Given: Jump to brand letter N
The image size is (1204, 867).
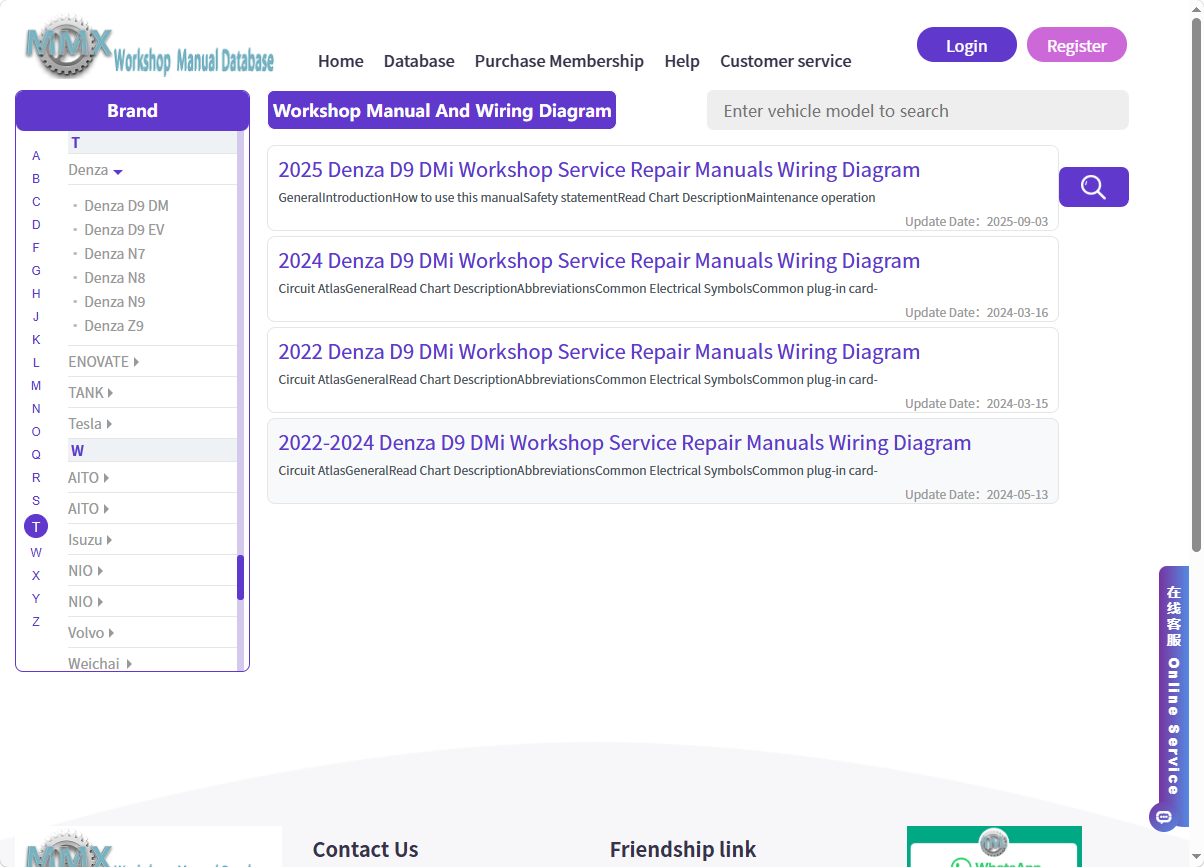Looking at the screenshot, I should coord(36,409).
